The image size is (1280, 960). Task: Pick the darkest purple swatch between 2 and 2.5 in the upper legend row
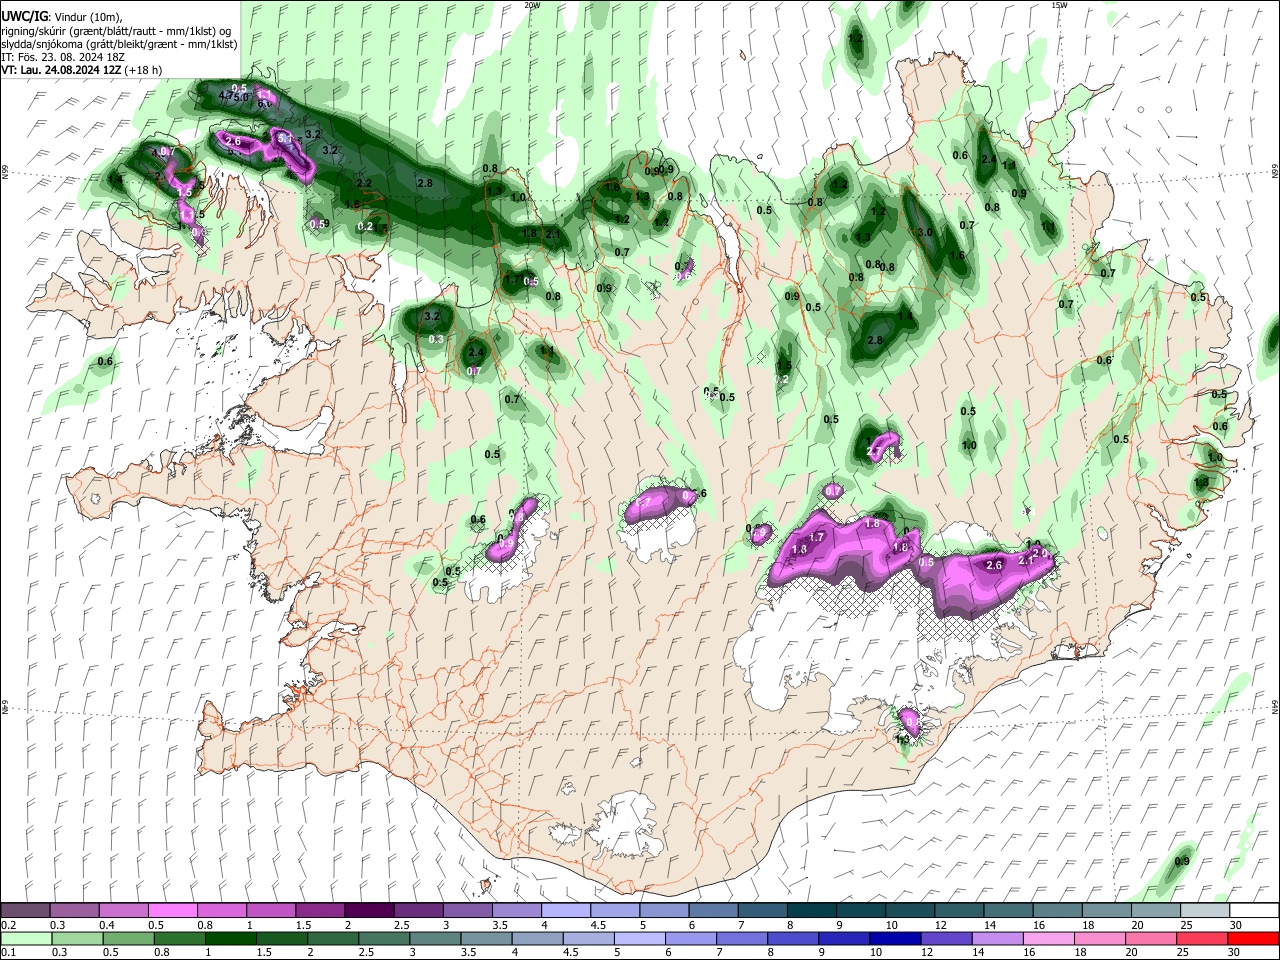tap(368, 910)
